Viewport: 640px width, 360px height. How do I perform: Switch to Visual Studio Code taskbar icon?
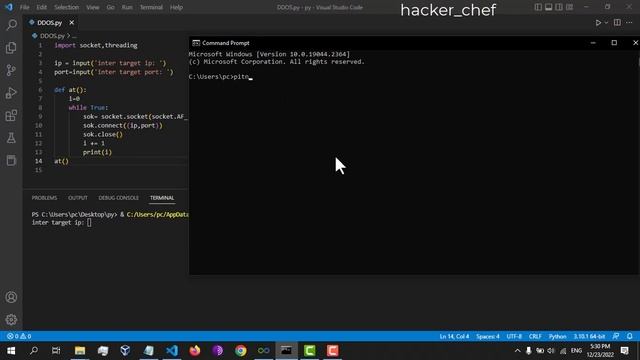pyautogui.click(x=172, y=351)
